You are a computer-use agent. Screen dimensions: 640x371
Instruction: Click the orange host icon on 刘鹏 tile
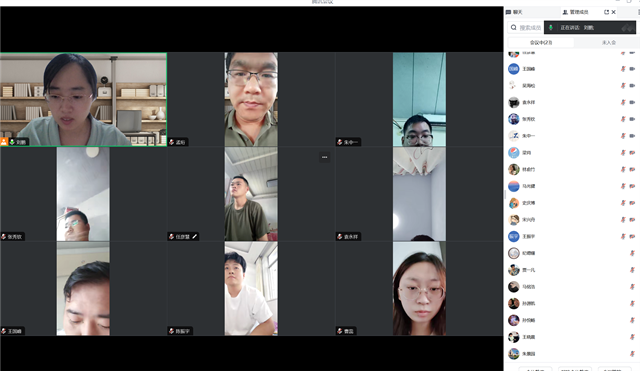tap(4, 142)
